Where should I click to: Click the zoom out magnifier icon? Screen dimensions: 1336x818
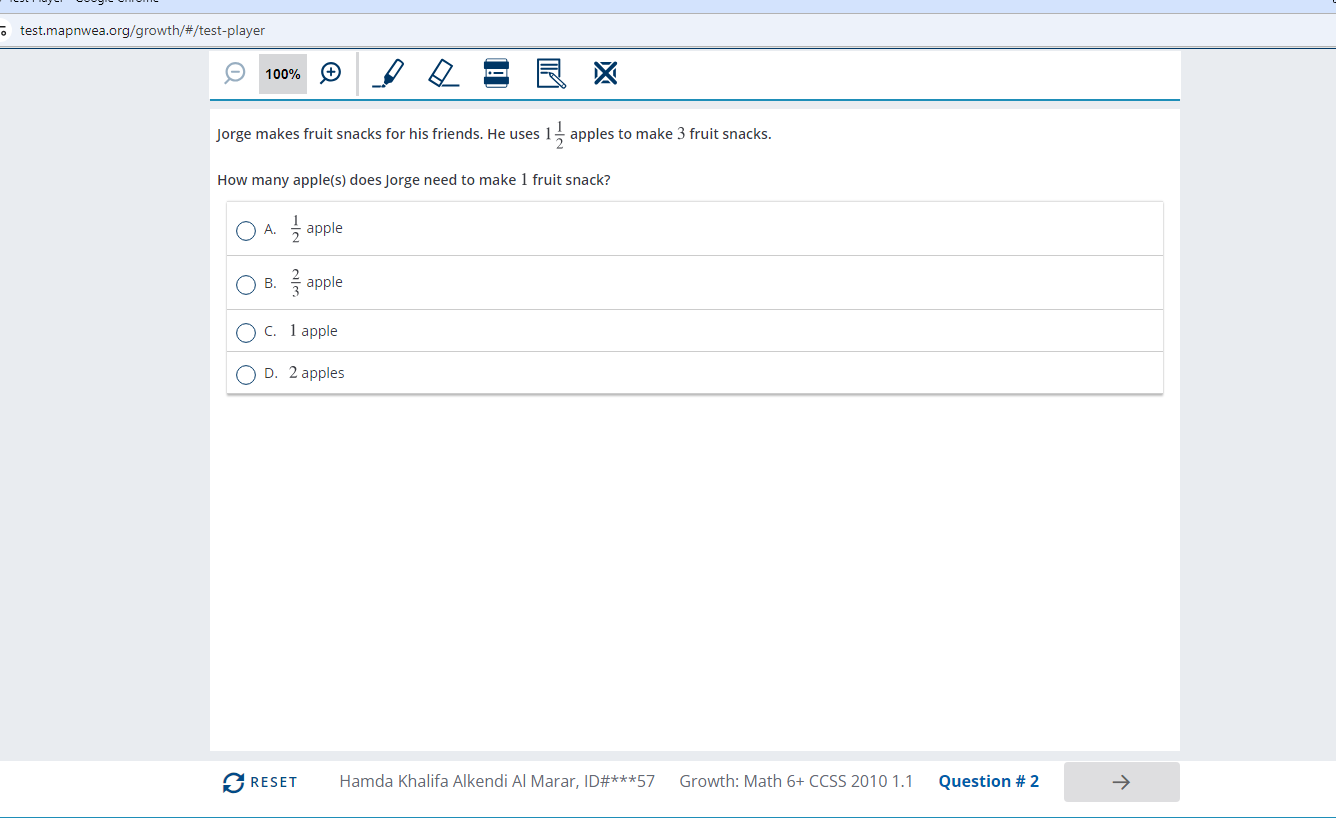(x=235, y=73)
